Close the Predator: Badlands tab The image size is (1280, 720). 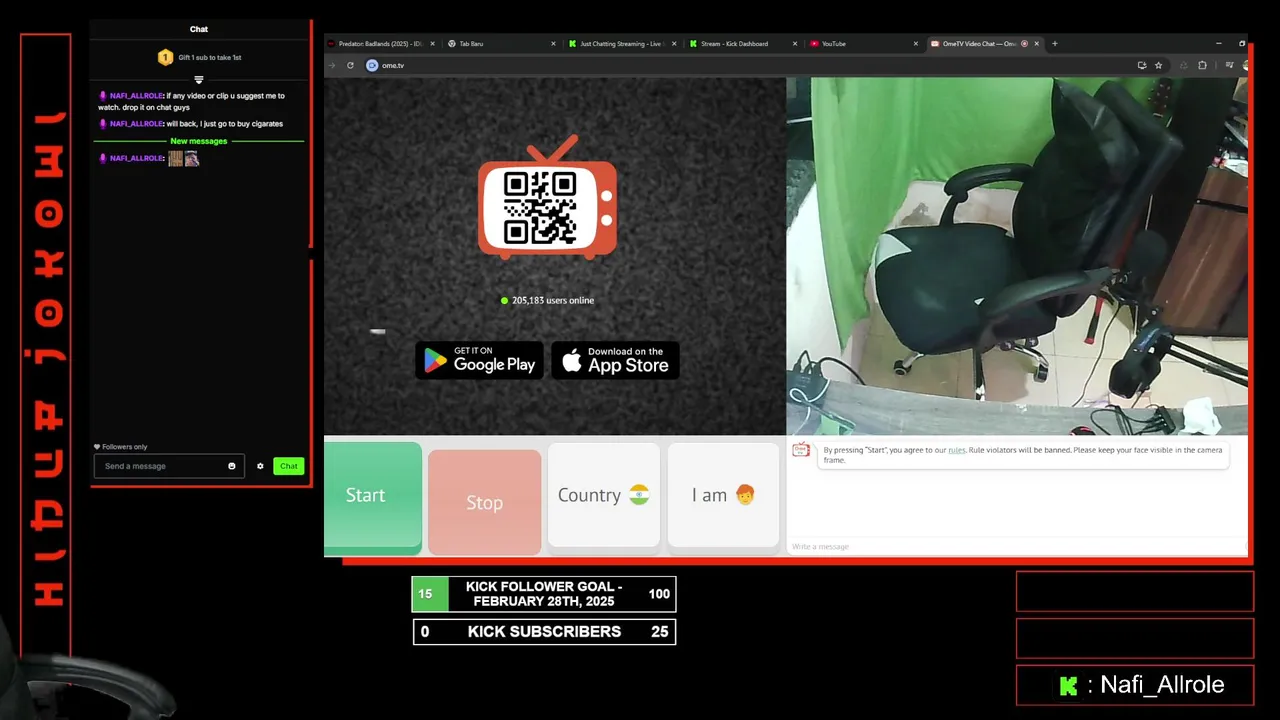click(433, 44)
